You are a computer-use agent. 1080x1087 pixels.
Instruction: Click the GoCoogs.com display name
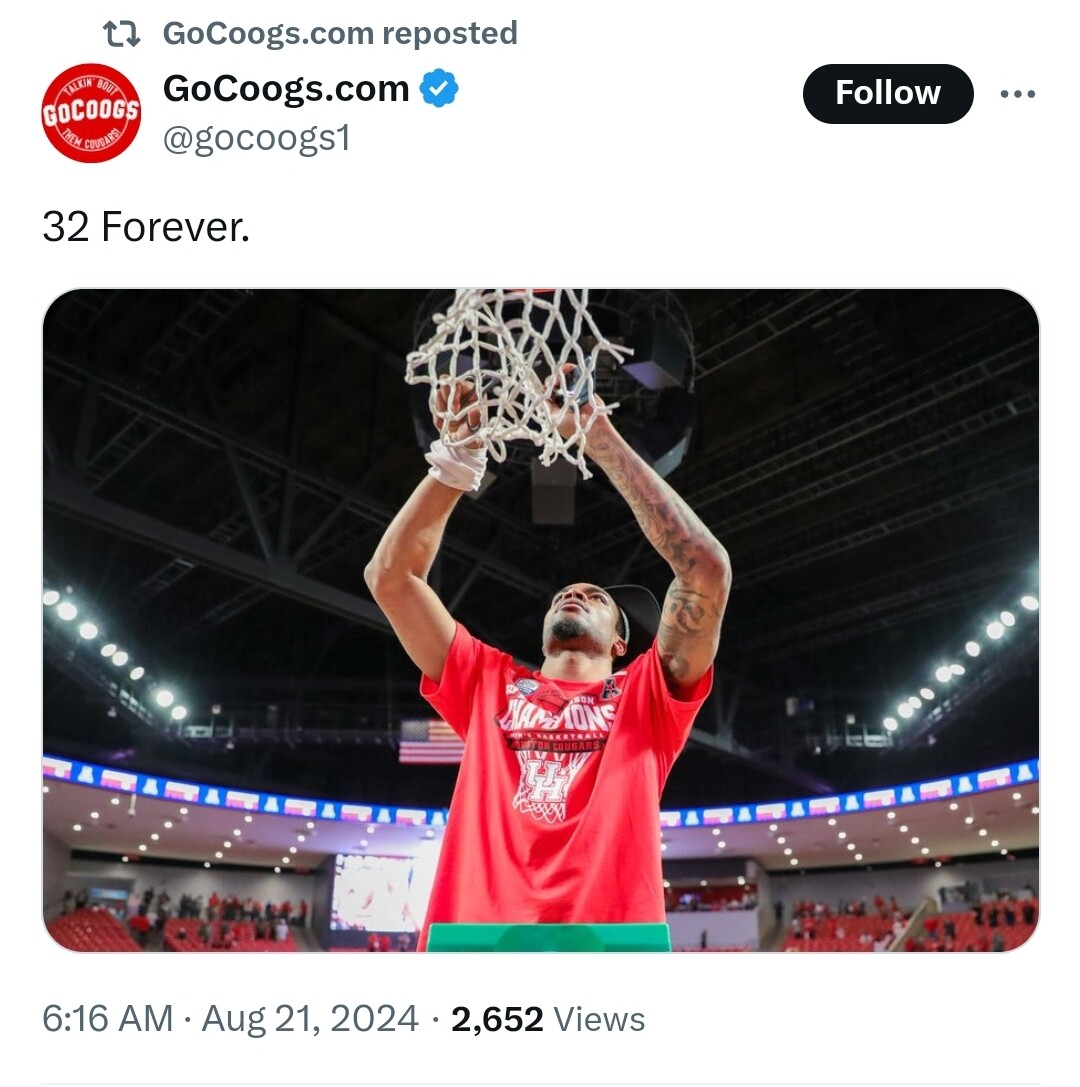point(286,89)
